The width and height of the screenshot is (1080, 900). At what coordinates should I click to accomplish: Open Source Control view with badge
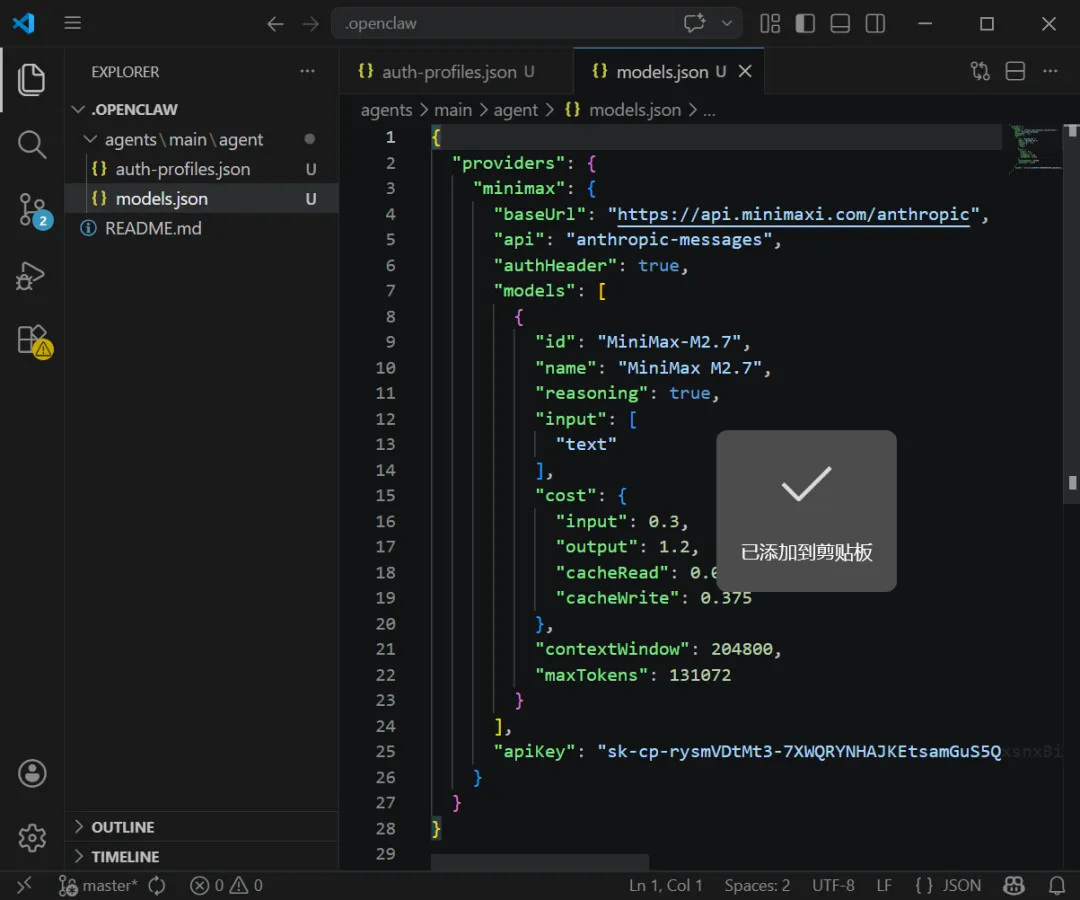[x=32, y=210]
